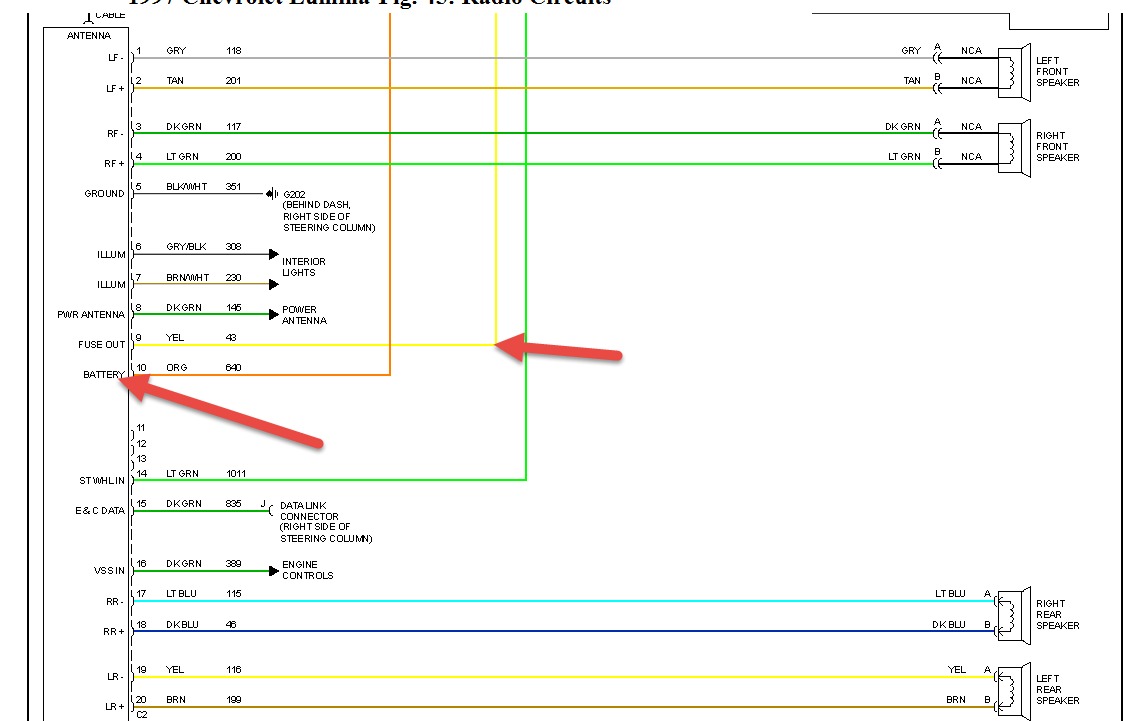
Task: Click circuit number 835 on the DK GRN wire
Action: (x=233, y=503)
